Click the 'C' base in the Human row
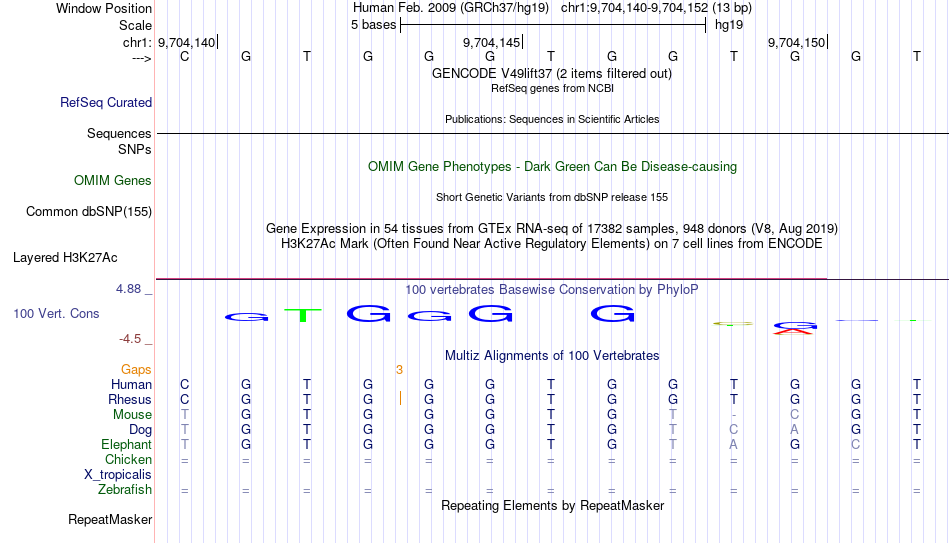This screenshot has width=950, height=543. pyautogui.click(x=185, y=385)
